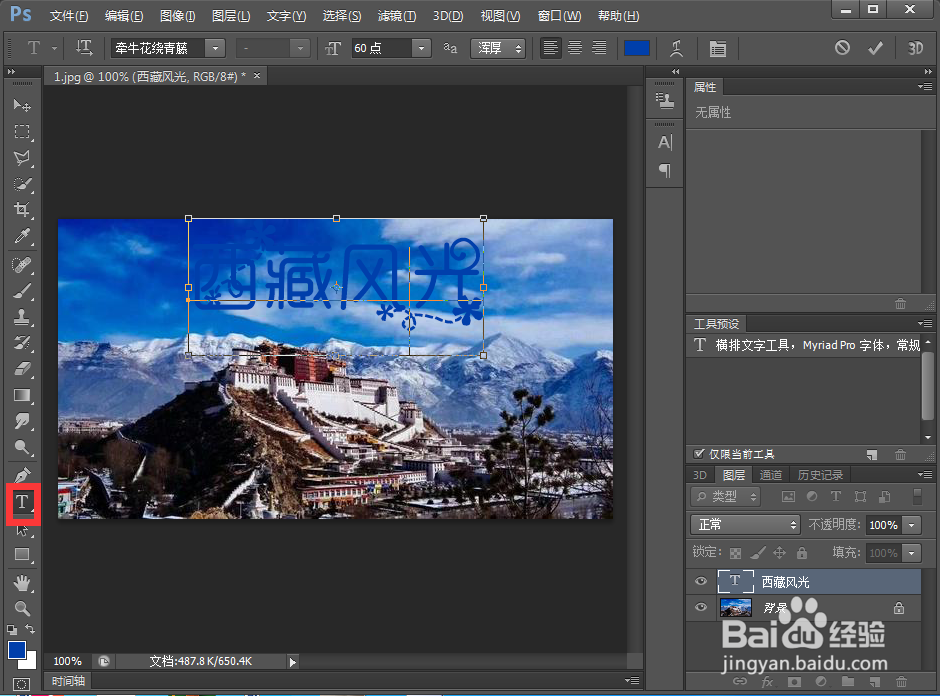Image resolution: width=940 pixels, height=696 pixels.
Task: Select the Quick Selection tool
Action: pyautogui.click(x=22, y=184)
